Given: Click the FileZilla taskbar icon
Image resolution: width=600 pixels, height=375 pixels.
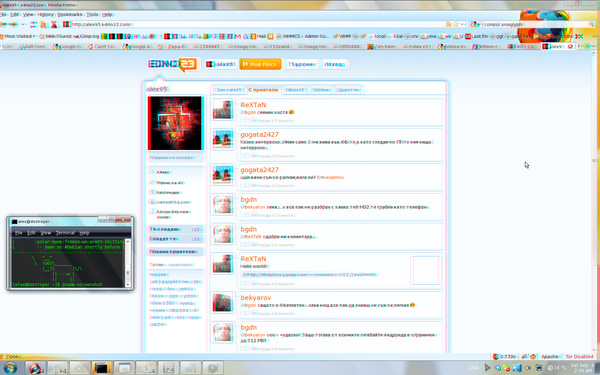Looking at the screenshot, I should (x=168, y=368).
